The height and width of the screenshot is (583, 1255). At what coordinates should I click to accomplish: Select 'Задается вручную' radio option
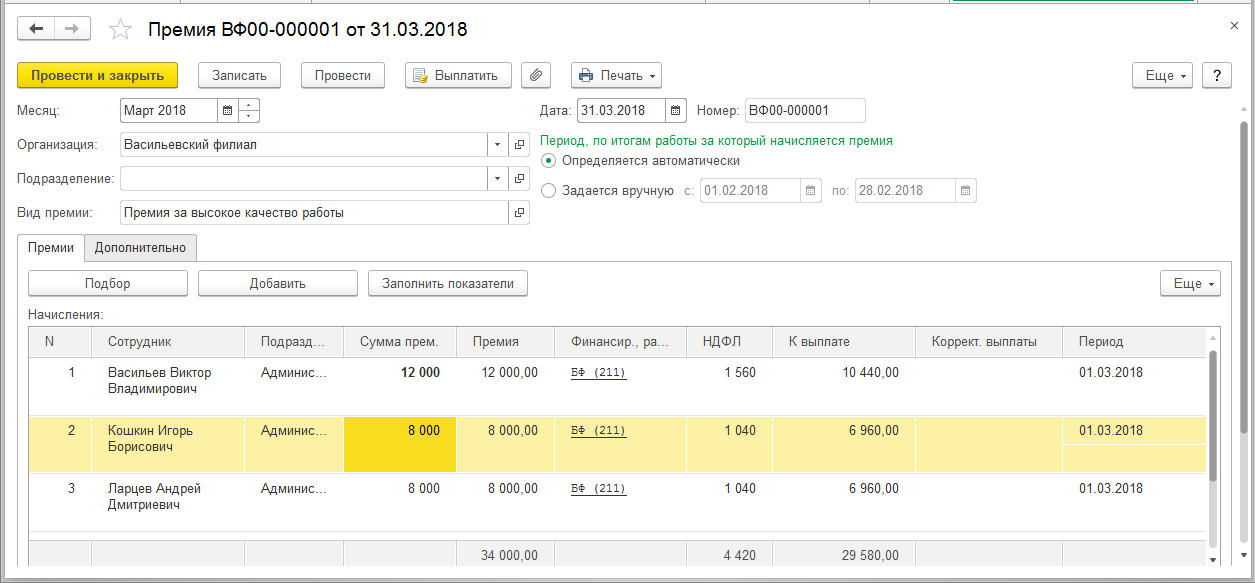547,190
